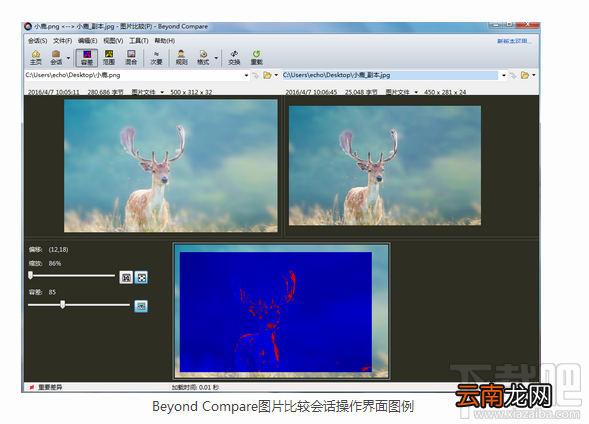Image resolution: width=589 pixels, height=424 pixels.
Task: Click the right deer image preview
Action: 385,166
